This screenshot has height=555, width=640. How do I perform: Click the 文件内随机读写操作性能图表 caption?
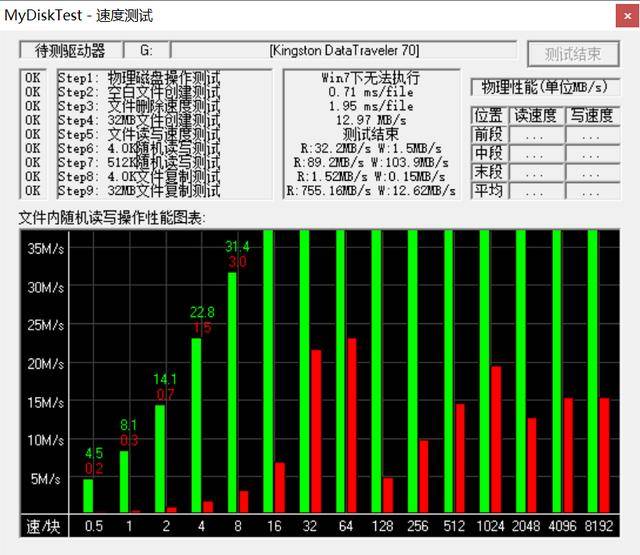pos(112,218)
